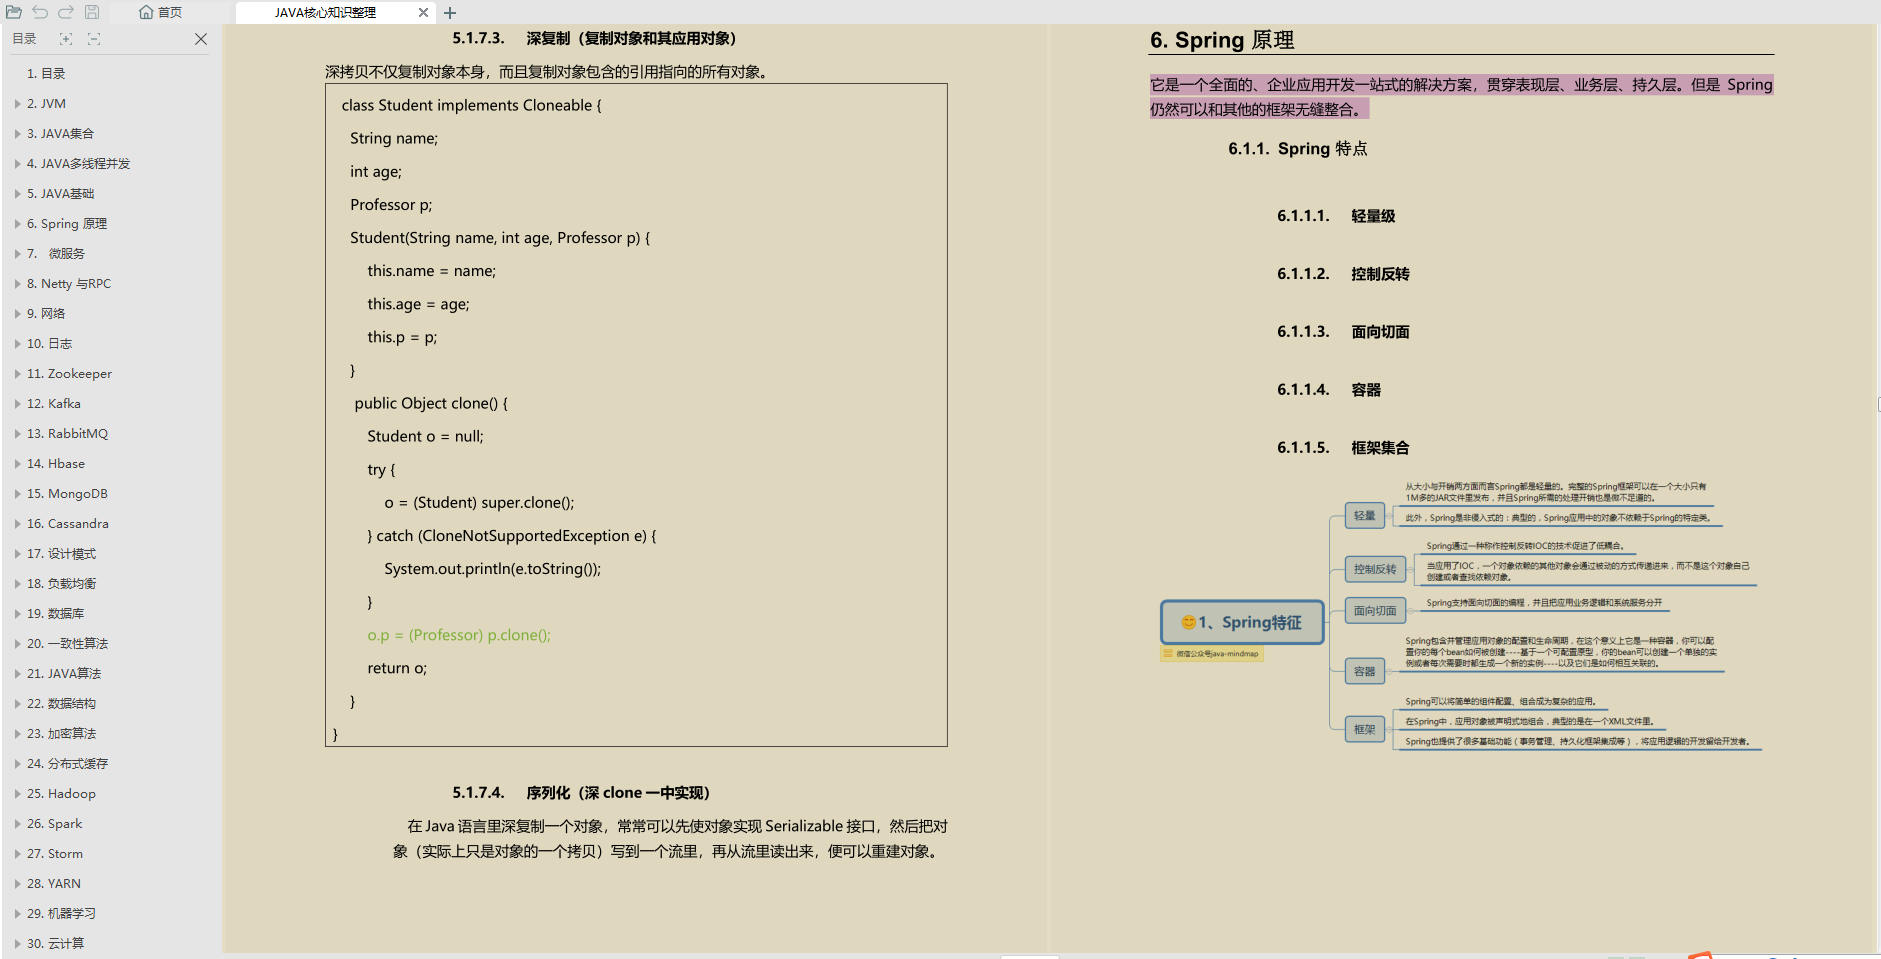The image size is (1881, 959).
Task: Expand the 5. JAVA基础 outline node
Action: coord(18,194)
